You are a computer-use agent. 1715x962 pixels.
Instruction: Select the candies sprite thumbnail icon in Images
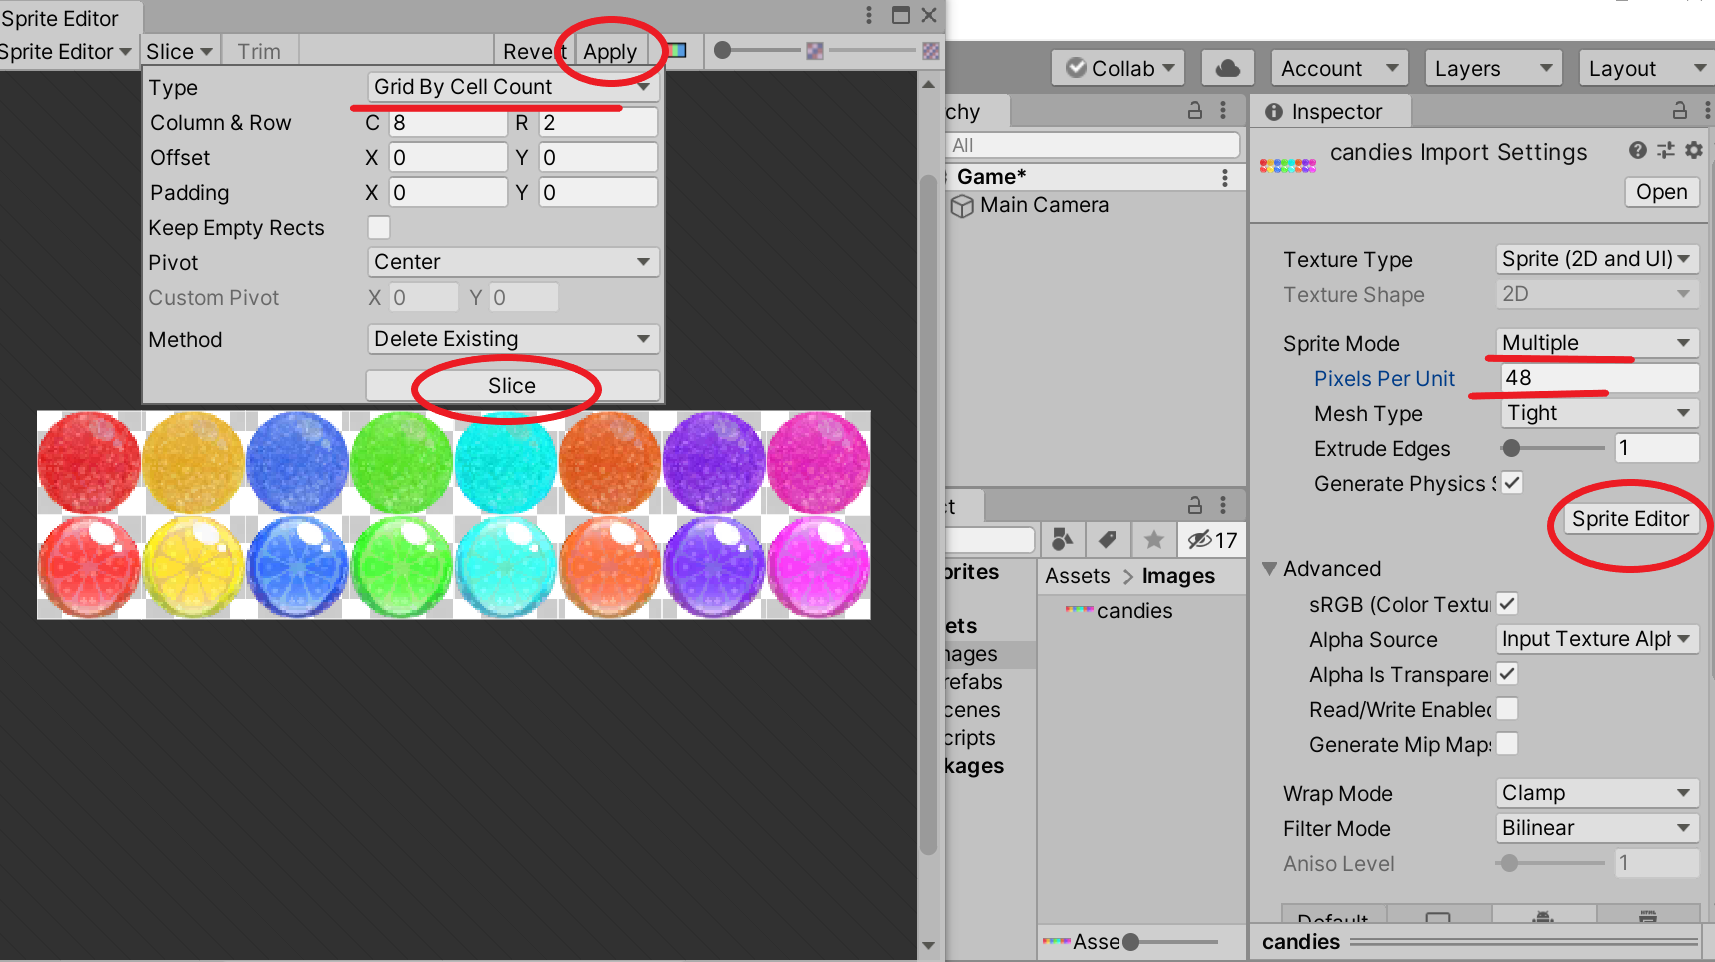point(1079,610)
